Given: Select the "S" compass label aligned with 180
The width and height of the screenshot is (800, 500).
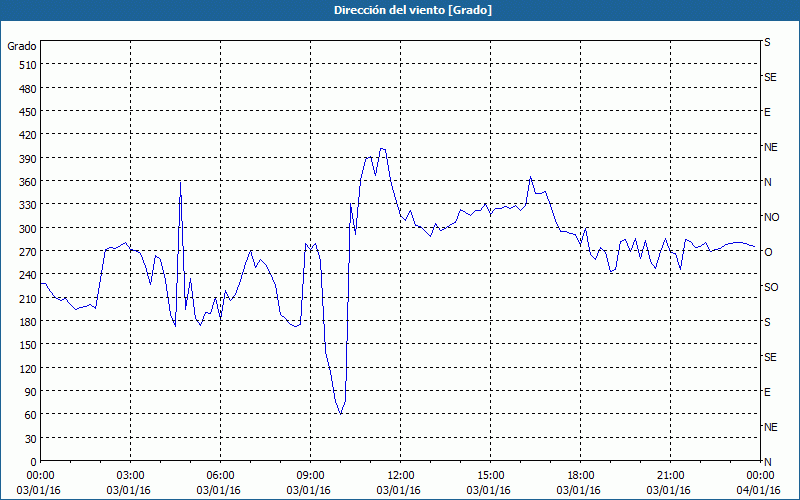Looking at the screenshot, I should (767, 322).
